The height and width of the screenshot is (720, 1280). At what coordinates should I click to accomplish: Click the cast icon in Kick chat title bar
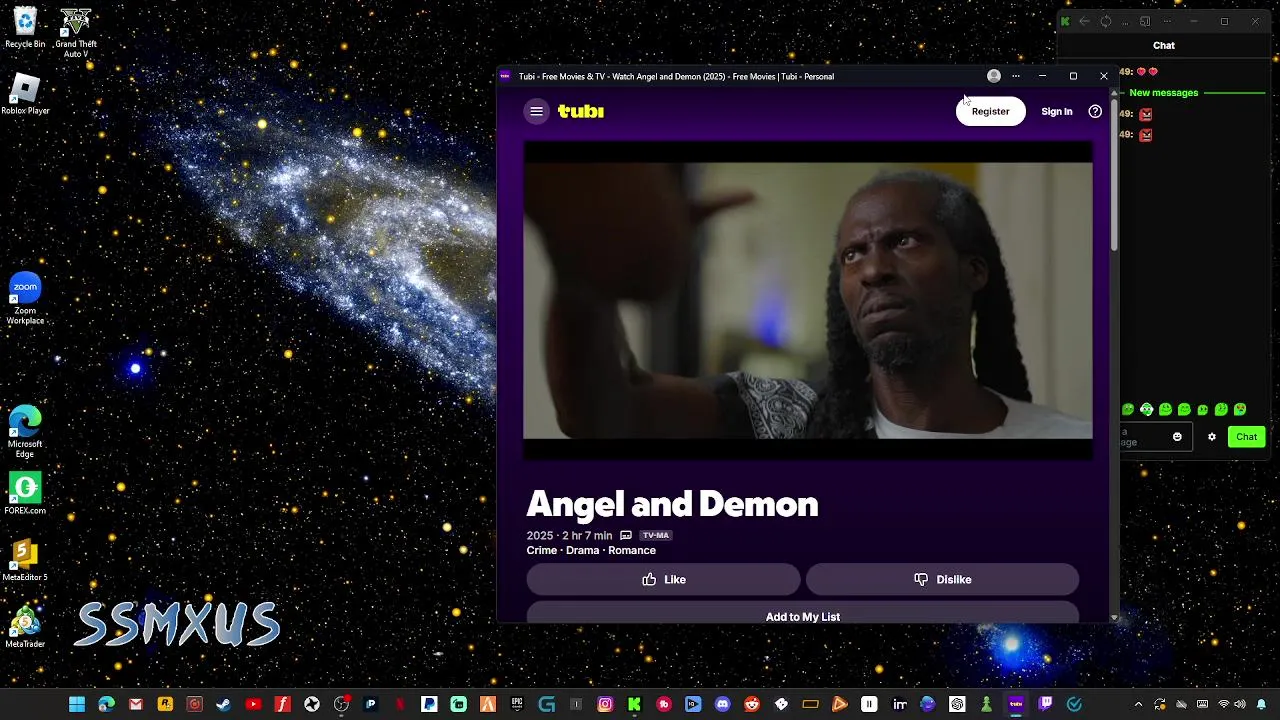1145,21
